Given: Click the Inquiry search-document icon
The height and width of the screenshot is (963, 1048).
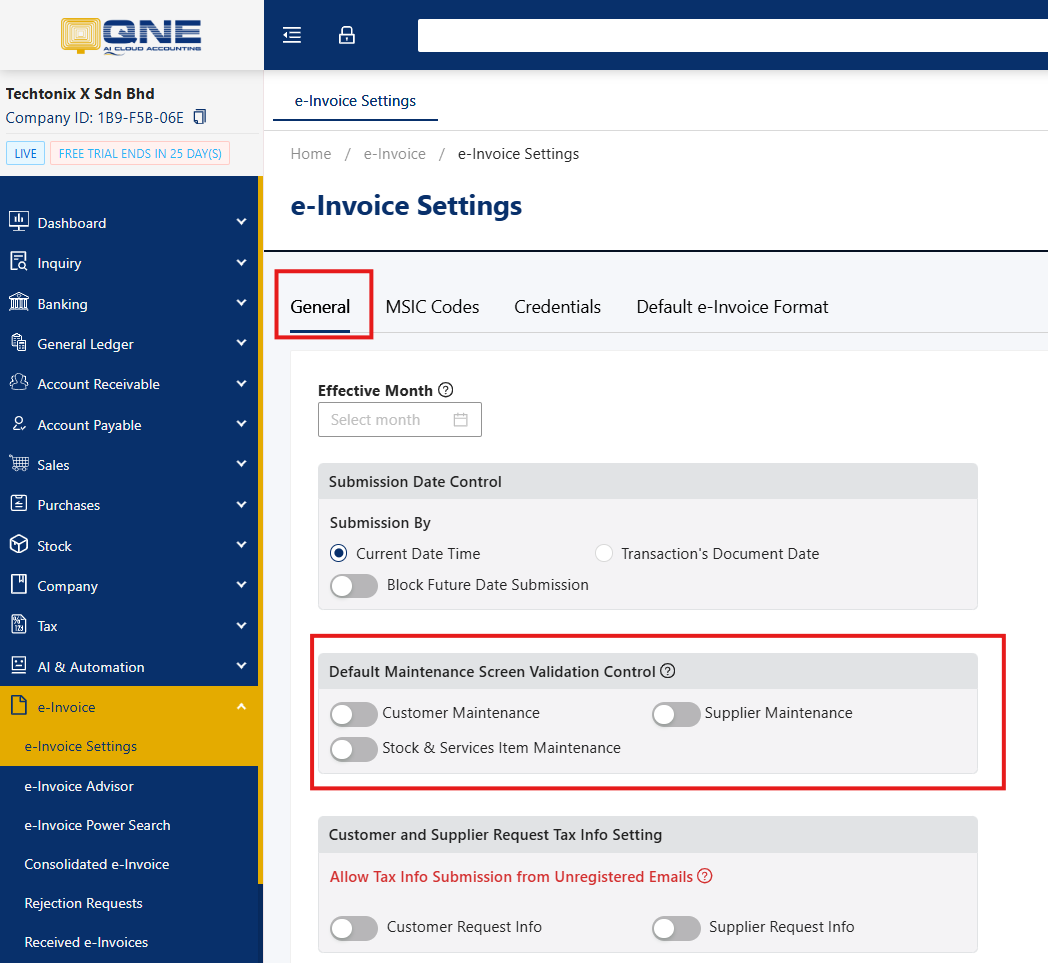Looking at the screenshot, I should pos(19,261).
